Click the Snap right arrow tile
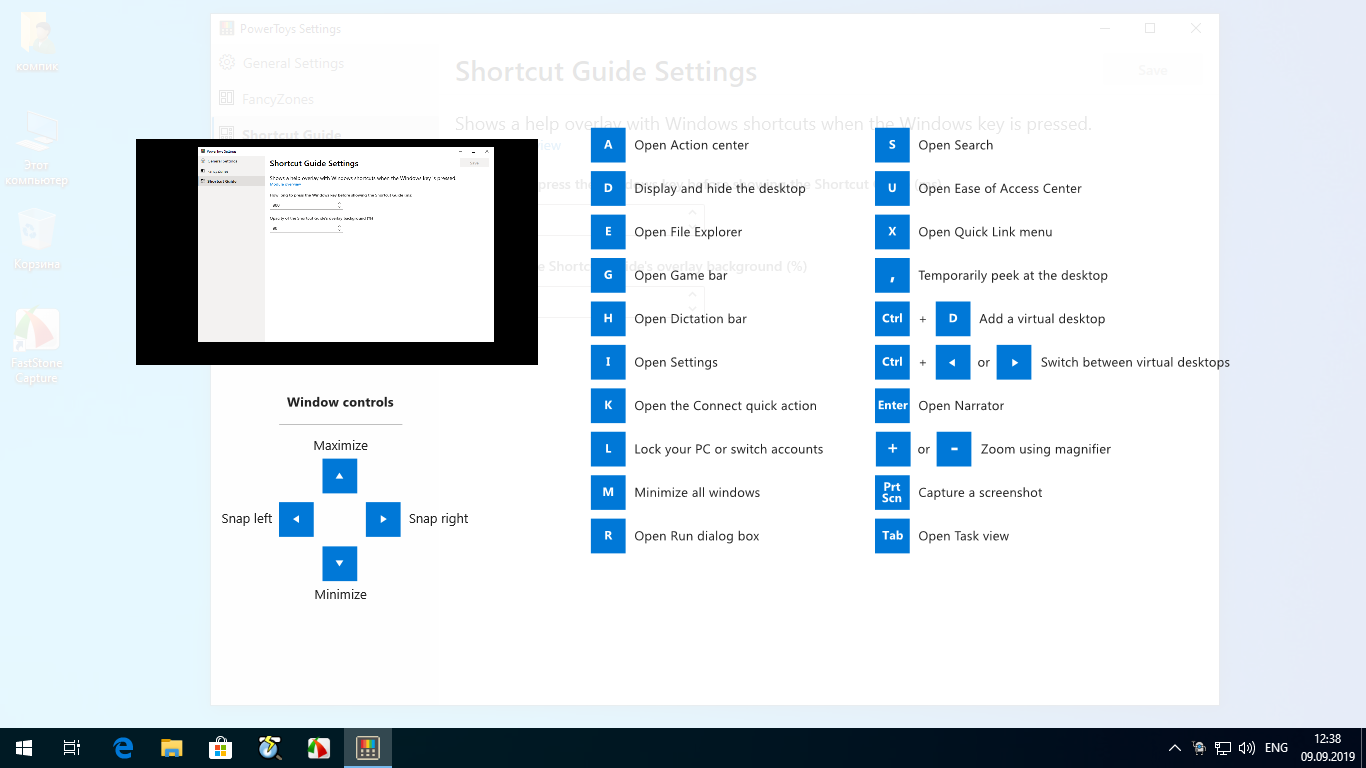Image resolution: width=1366 pixels, height=768 pixels. pyautogui.click(x=383, y=519)
